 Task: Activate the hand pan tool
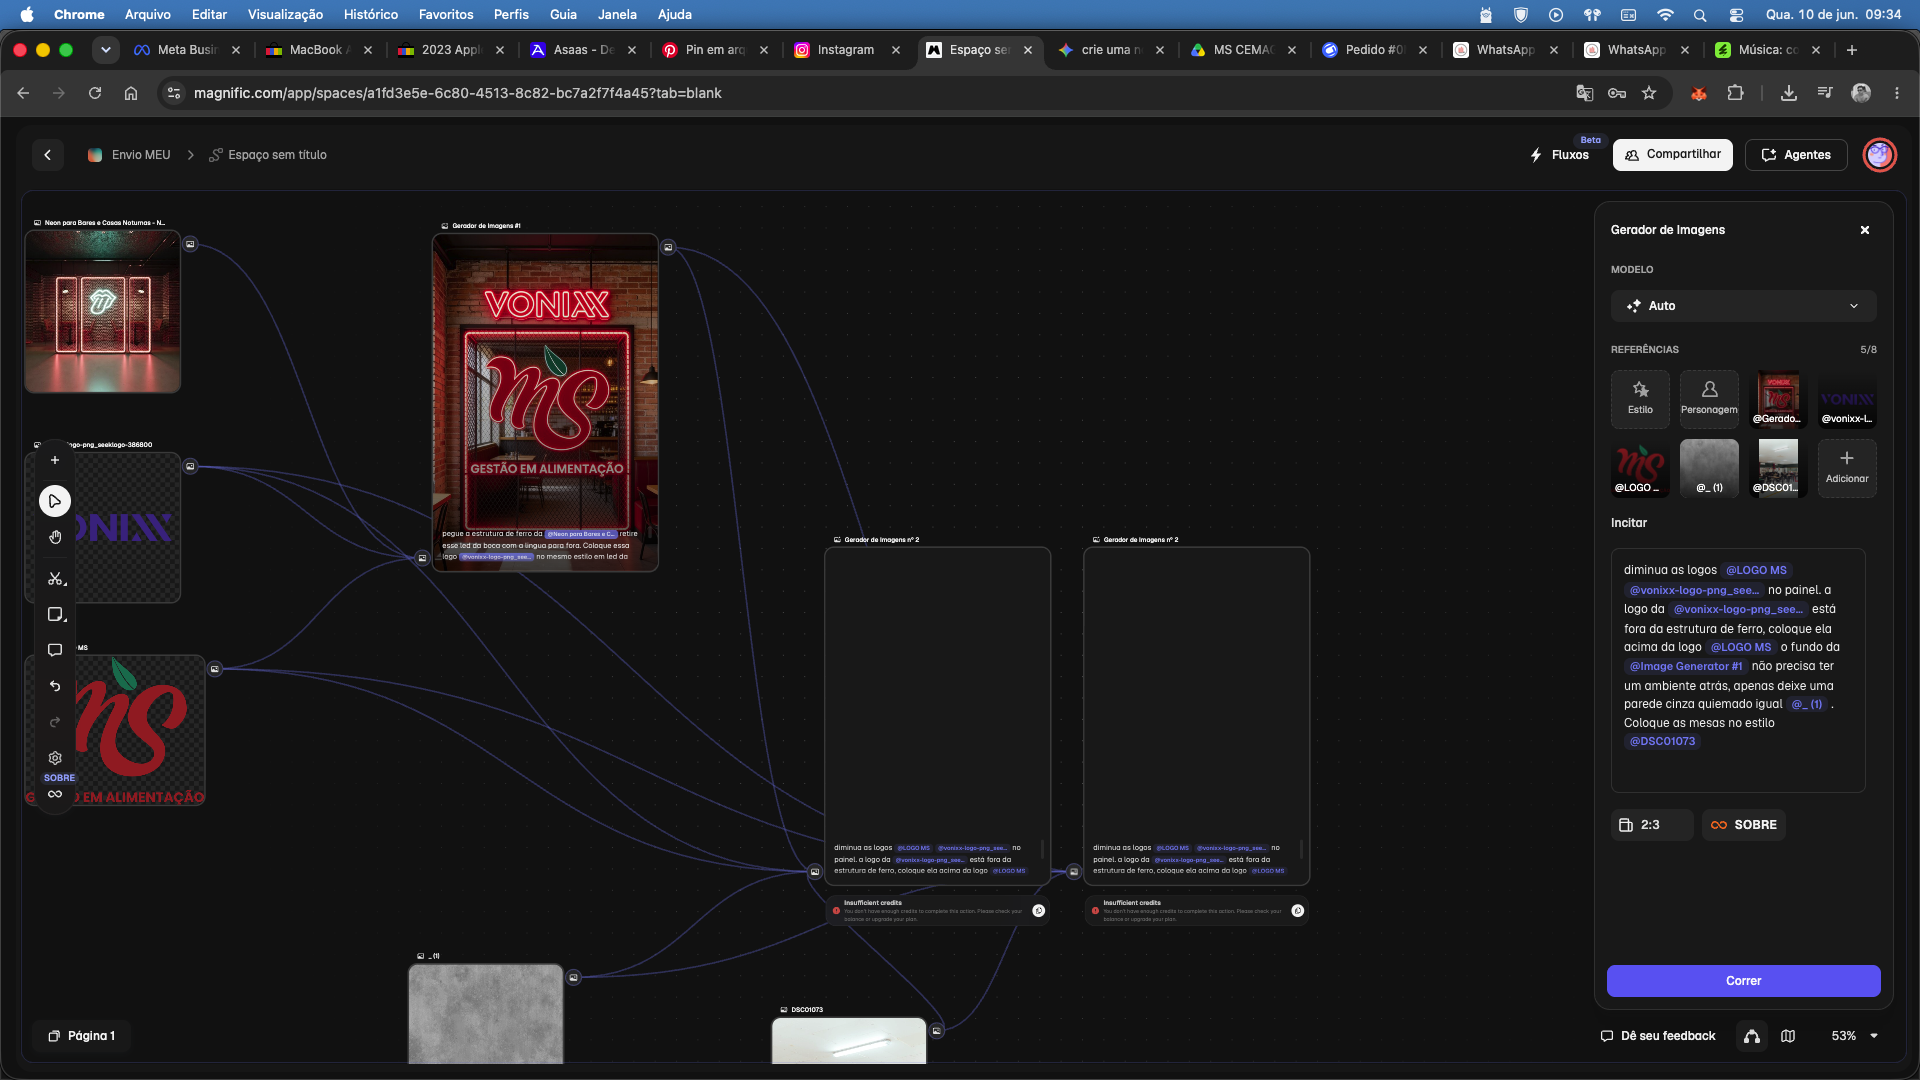[x=55, y=538]
